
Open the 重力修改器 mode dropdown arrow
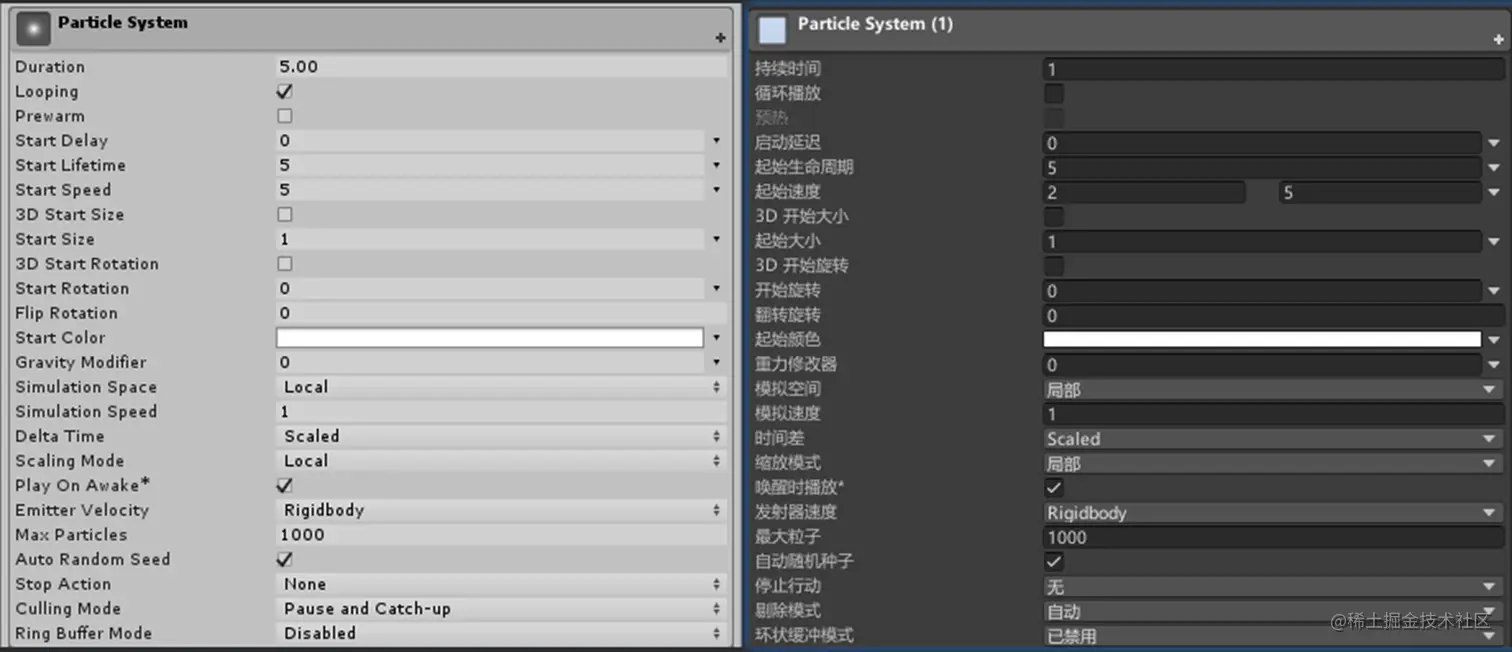click(x=1494, y=366)
